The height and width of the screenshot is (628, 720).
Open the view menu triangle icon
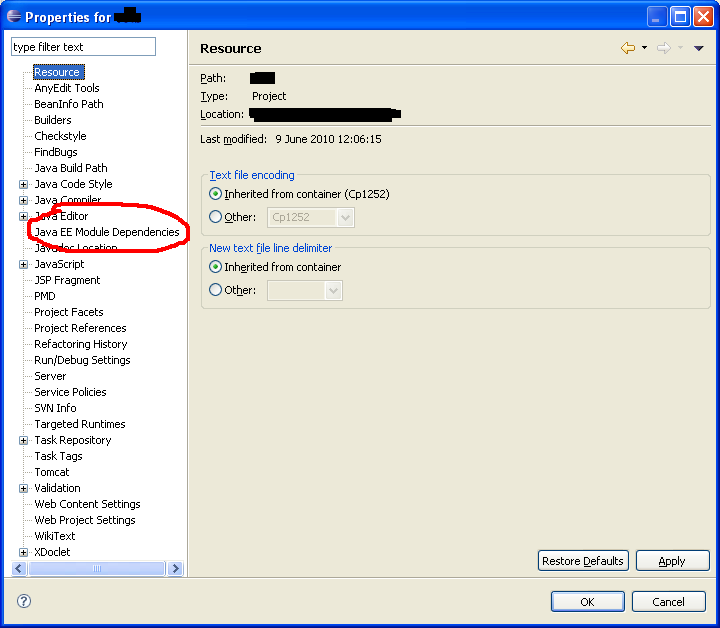(699, 48)
